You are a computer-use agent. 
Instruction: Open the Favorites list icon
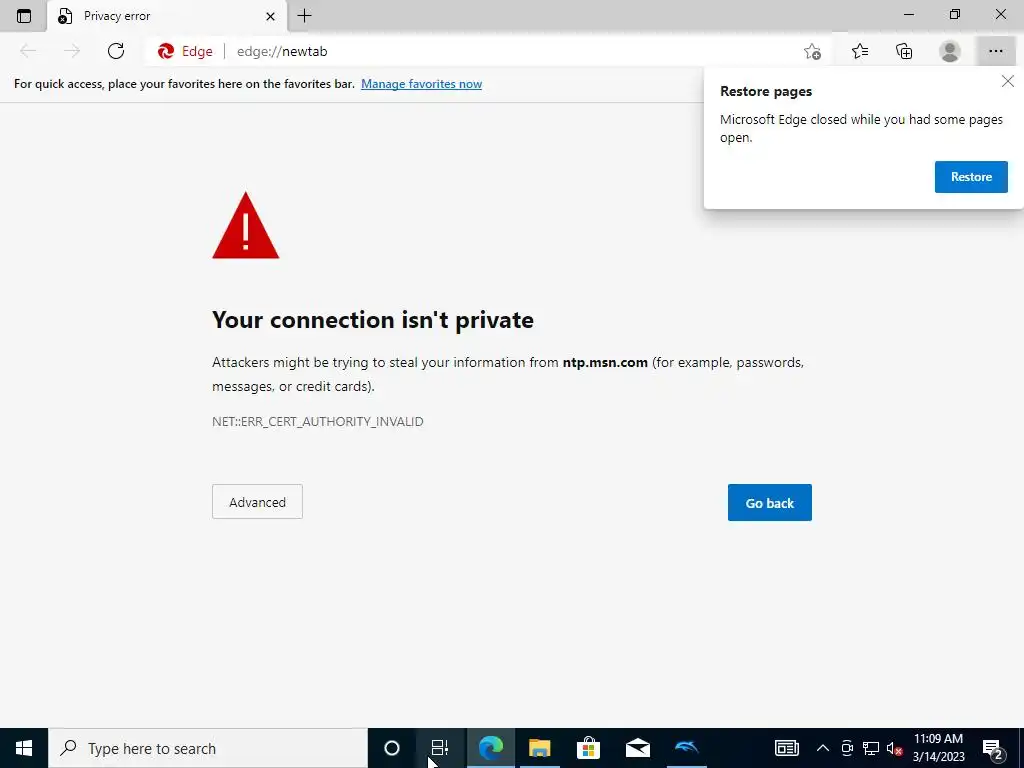click(860, 51)
